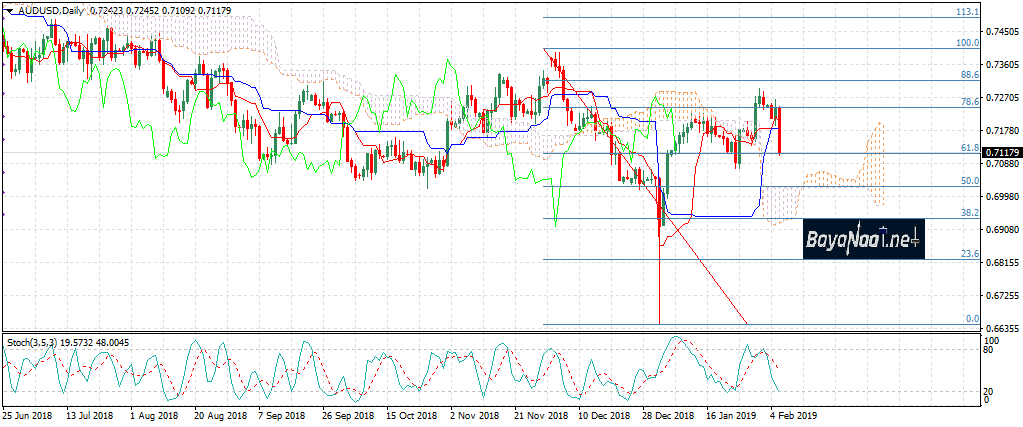Click the 88.6 Fibonacci retracement label
The height and width of the screenshot is (427, 1023).
click(x=968, y=75)
